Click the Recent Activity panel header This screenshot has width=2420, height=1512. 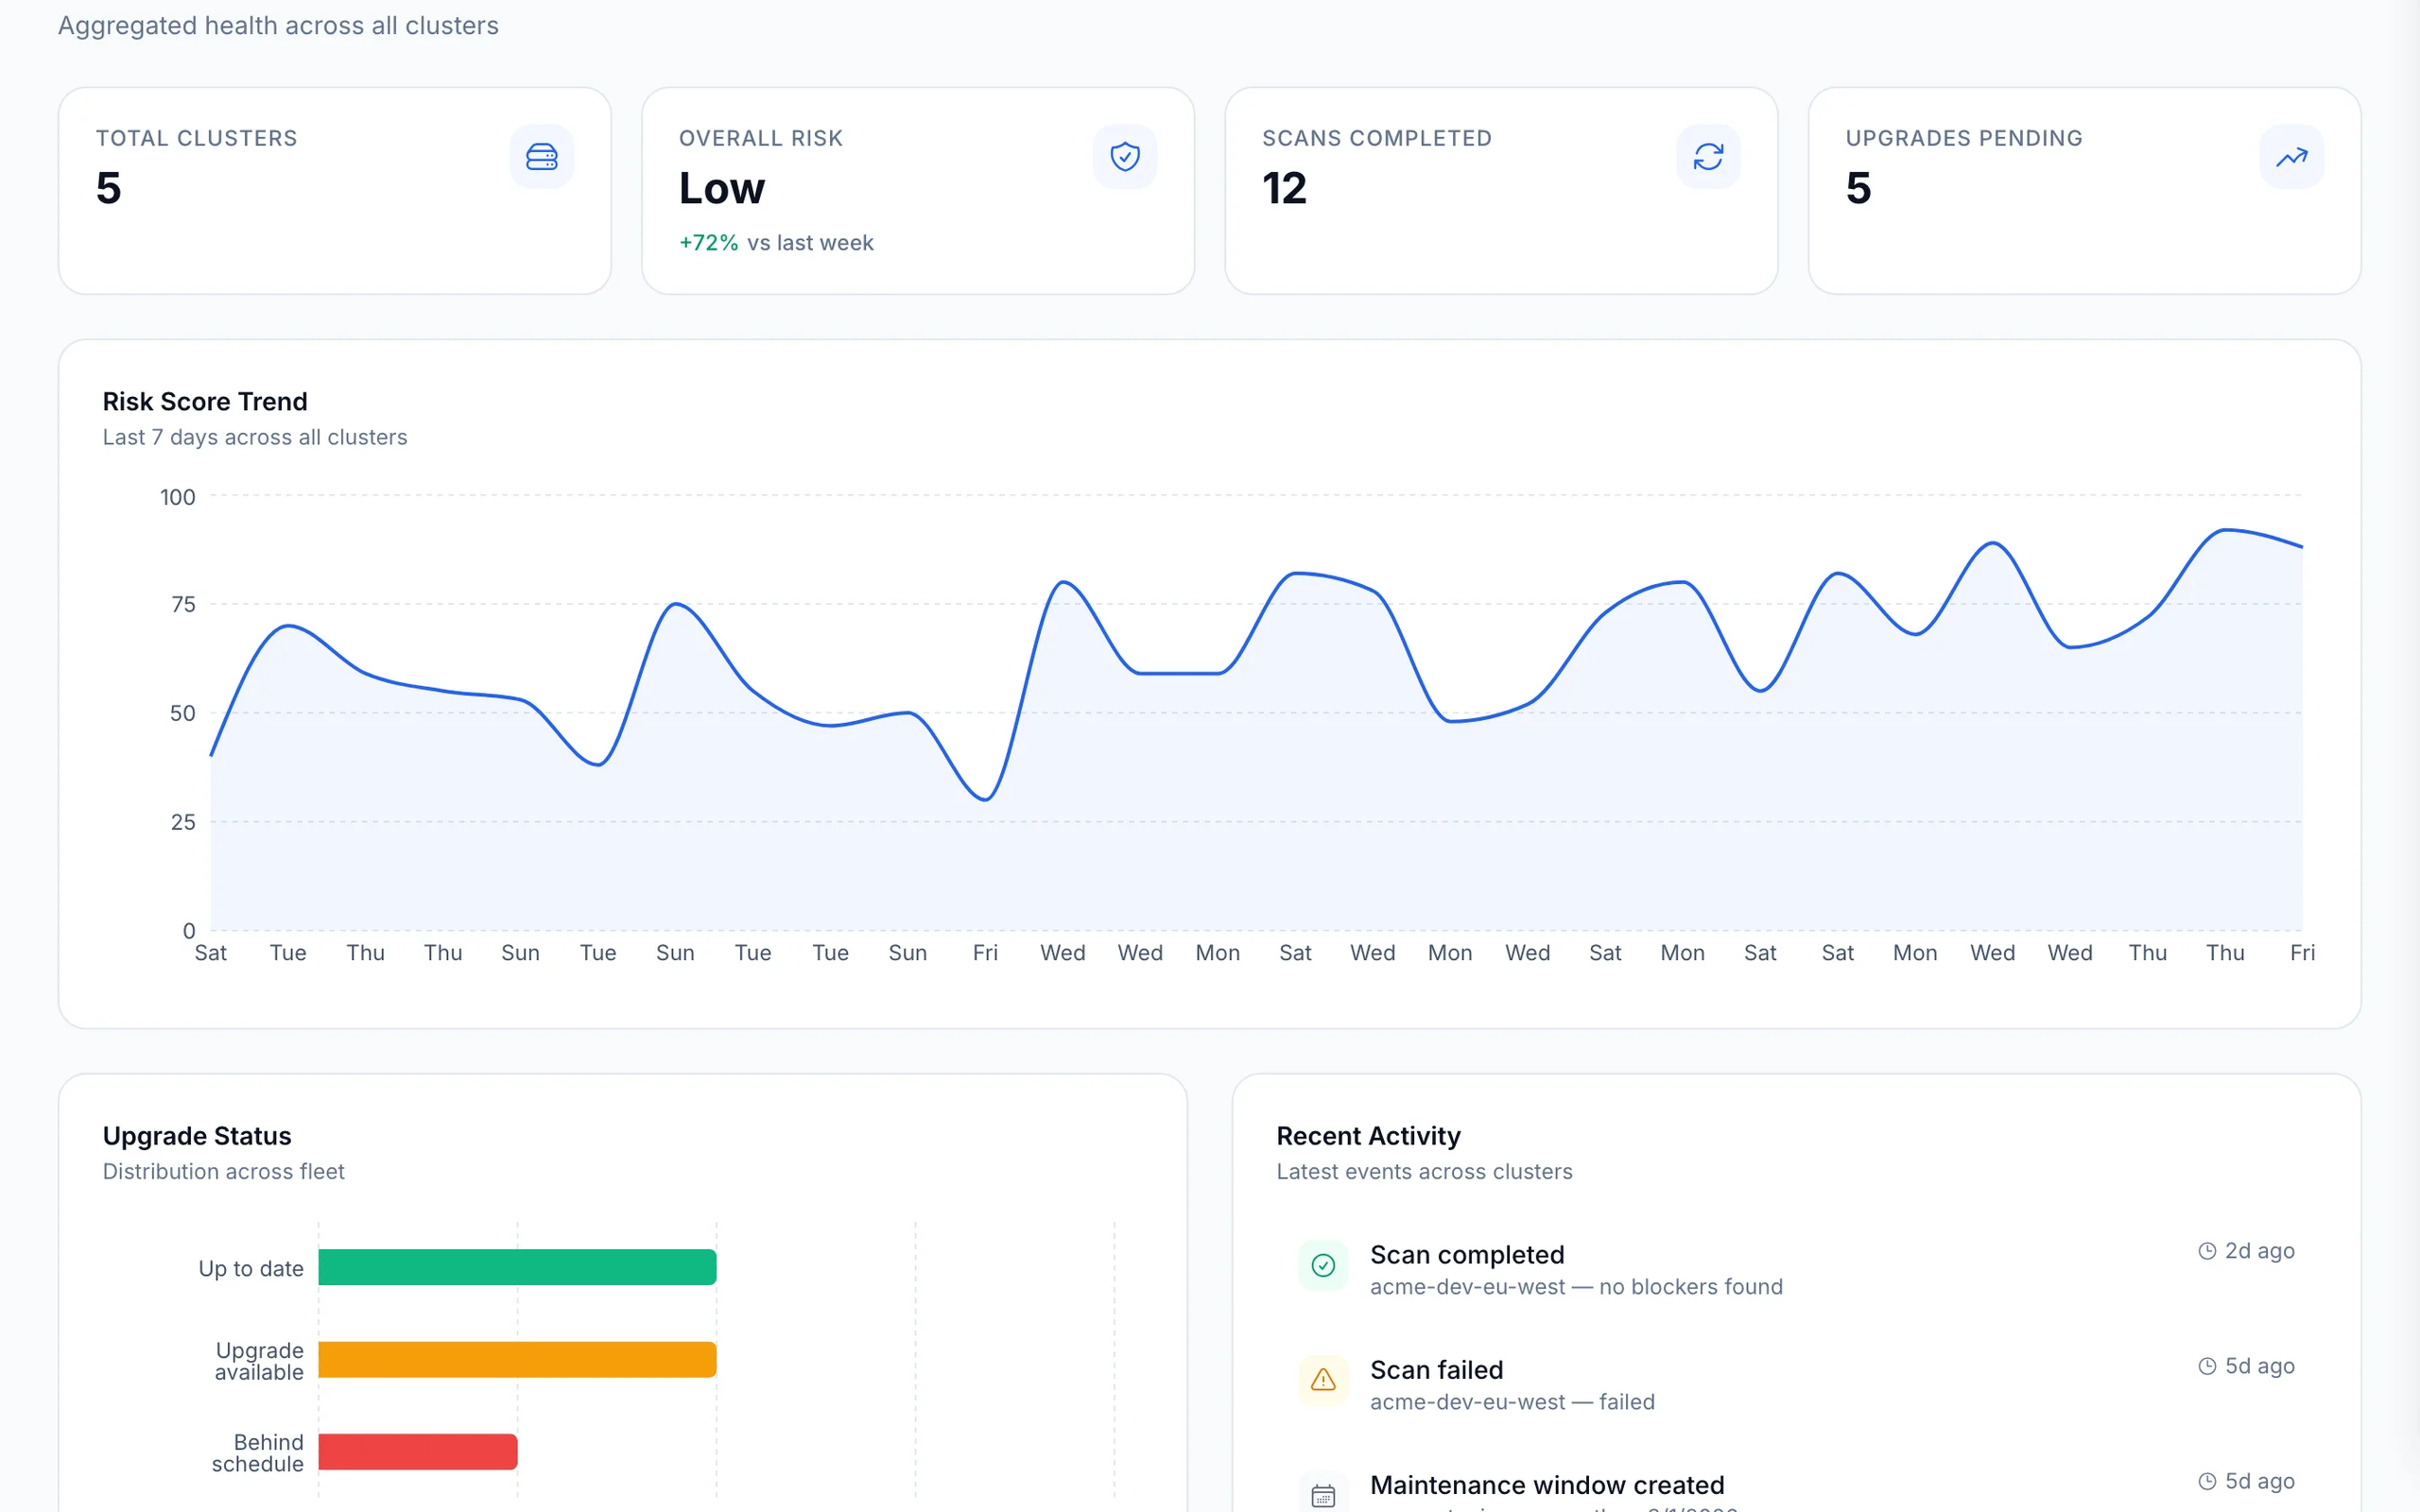1368,1135
